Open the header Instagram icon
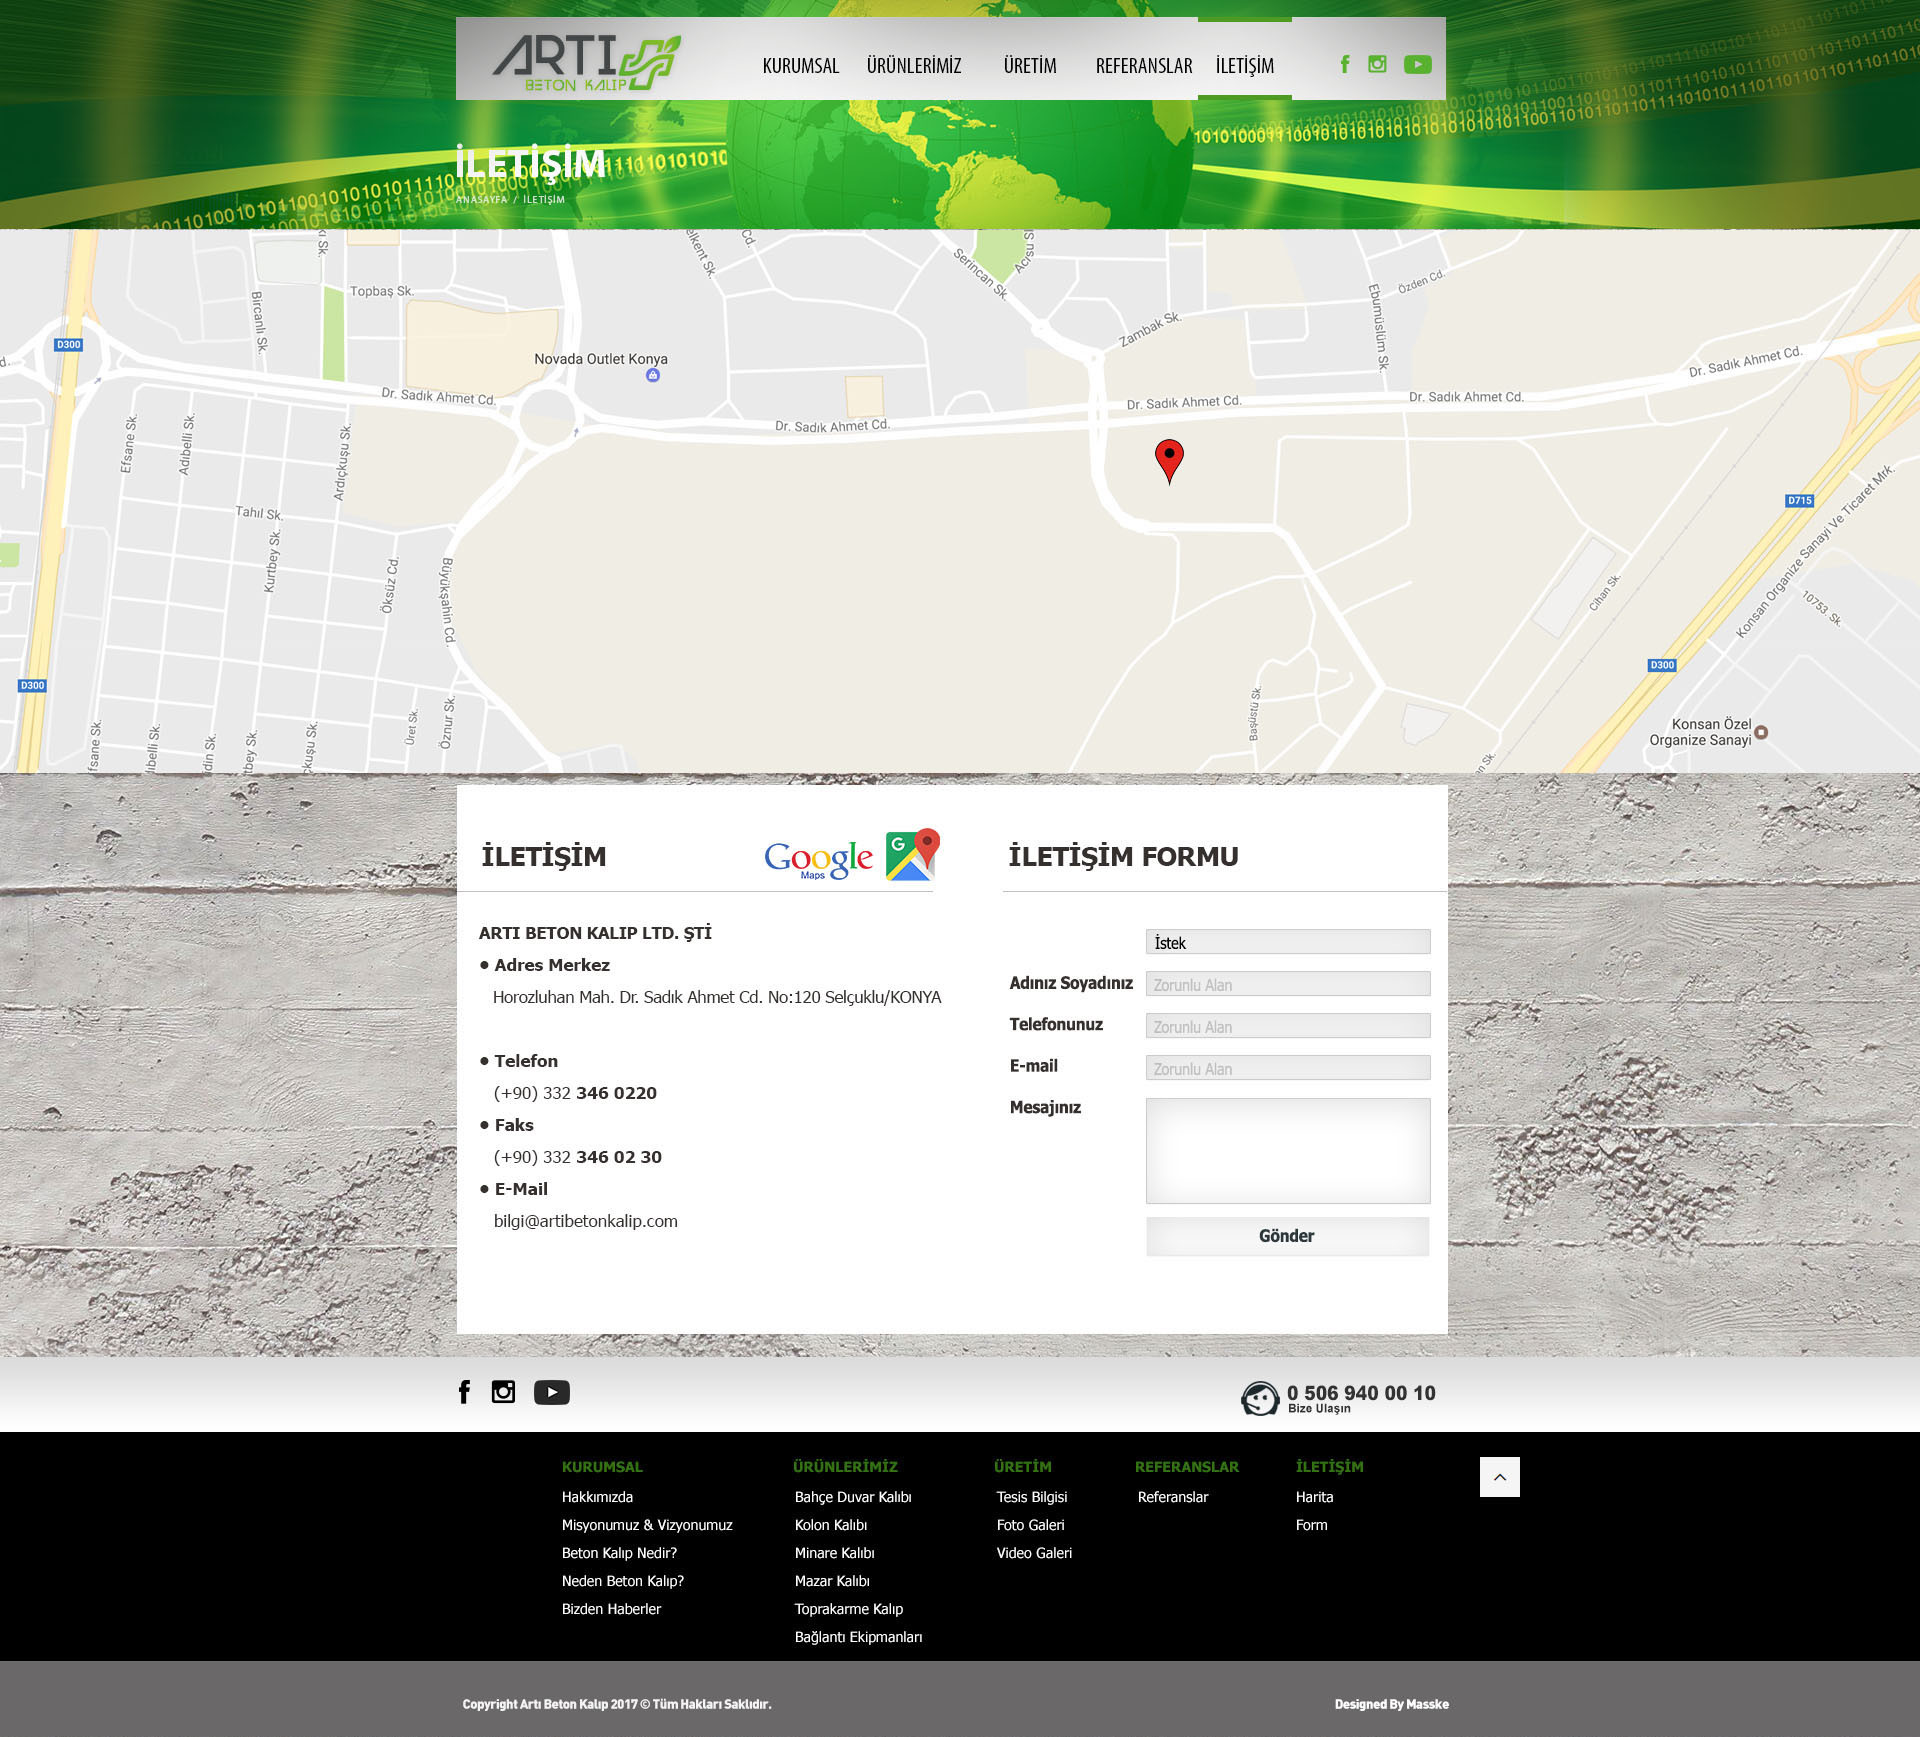 (1377, 64)
